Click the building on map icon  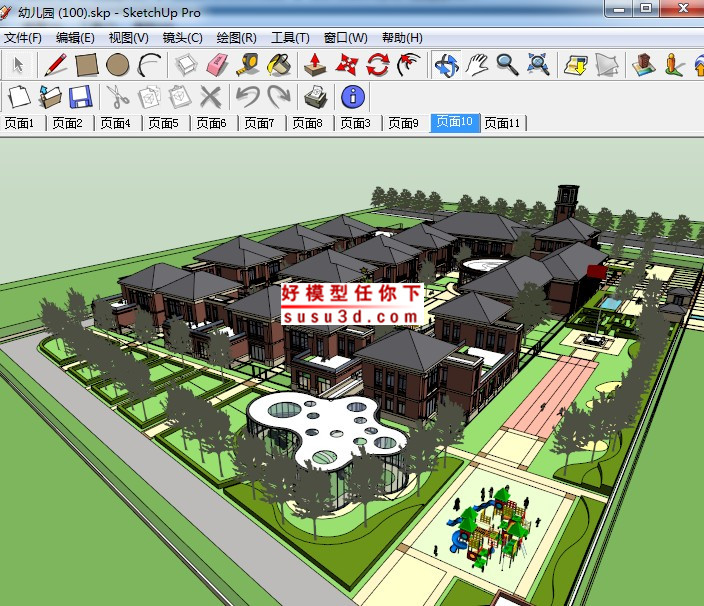click(x=644, y=65)
